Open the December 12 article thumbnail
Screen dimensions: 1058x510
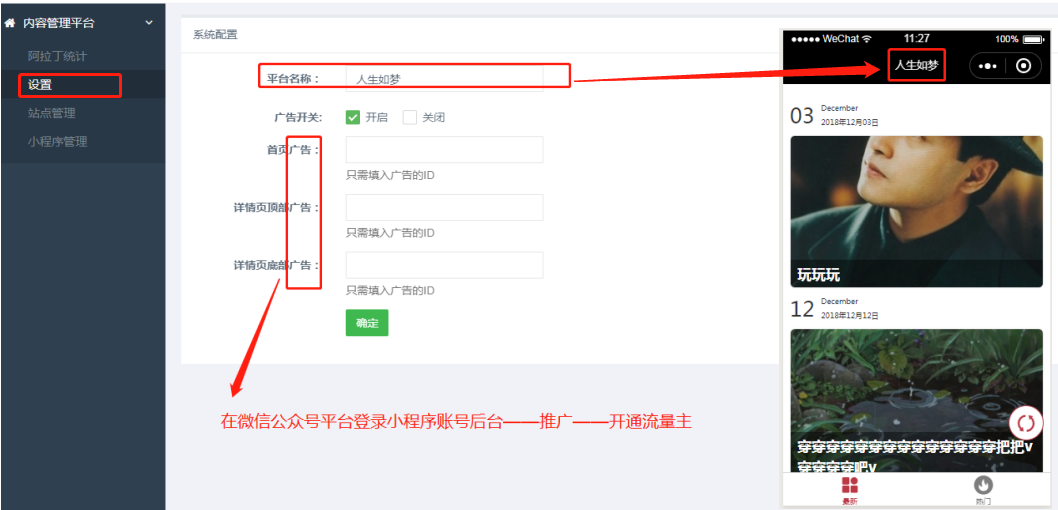916,400
